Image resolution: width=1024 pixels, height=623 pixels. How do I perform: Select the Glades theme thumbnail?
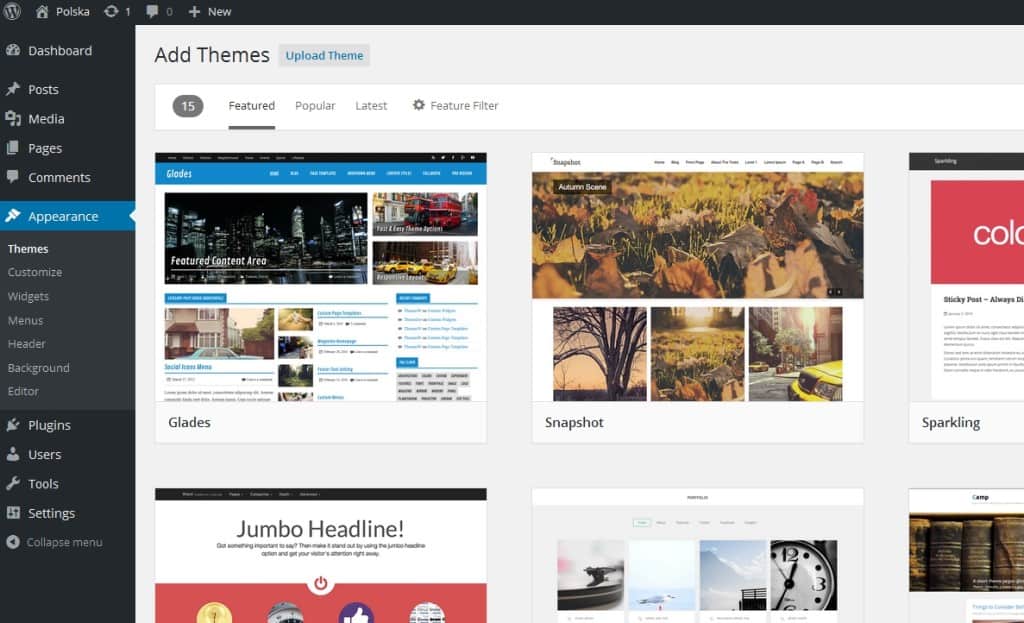pos(321,277)
